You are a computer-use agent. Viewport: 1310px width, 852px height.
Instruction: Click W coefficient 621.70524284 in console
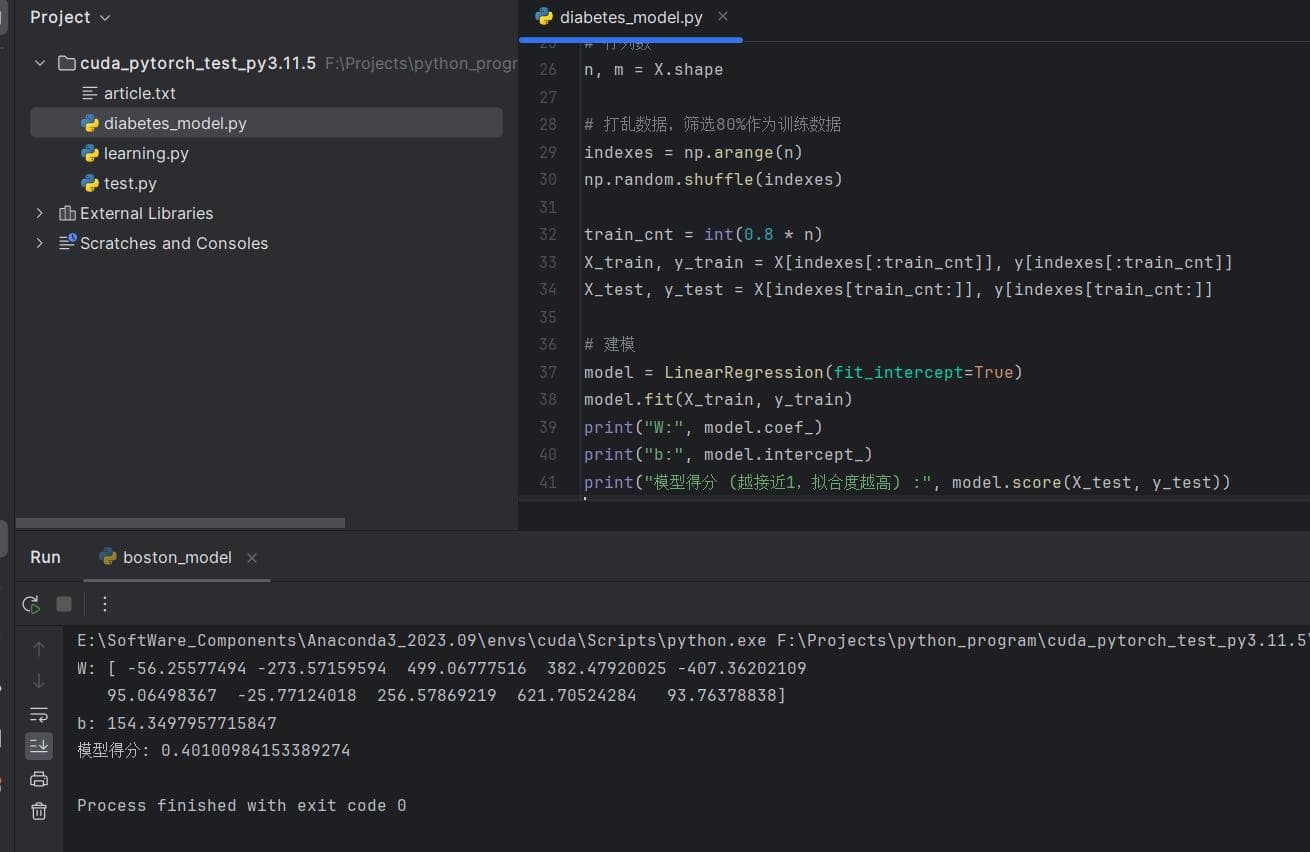[x=576, y=695]
